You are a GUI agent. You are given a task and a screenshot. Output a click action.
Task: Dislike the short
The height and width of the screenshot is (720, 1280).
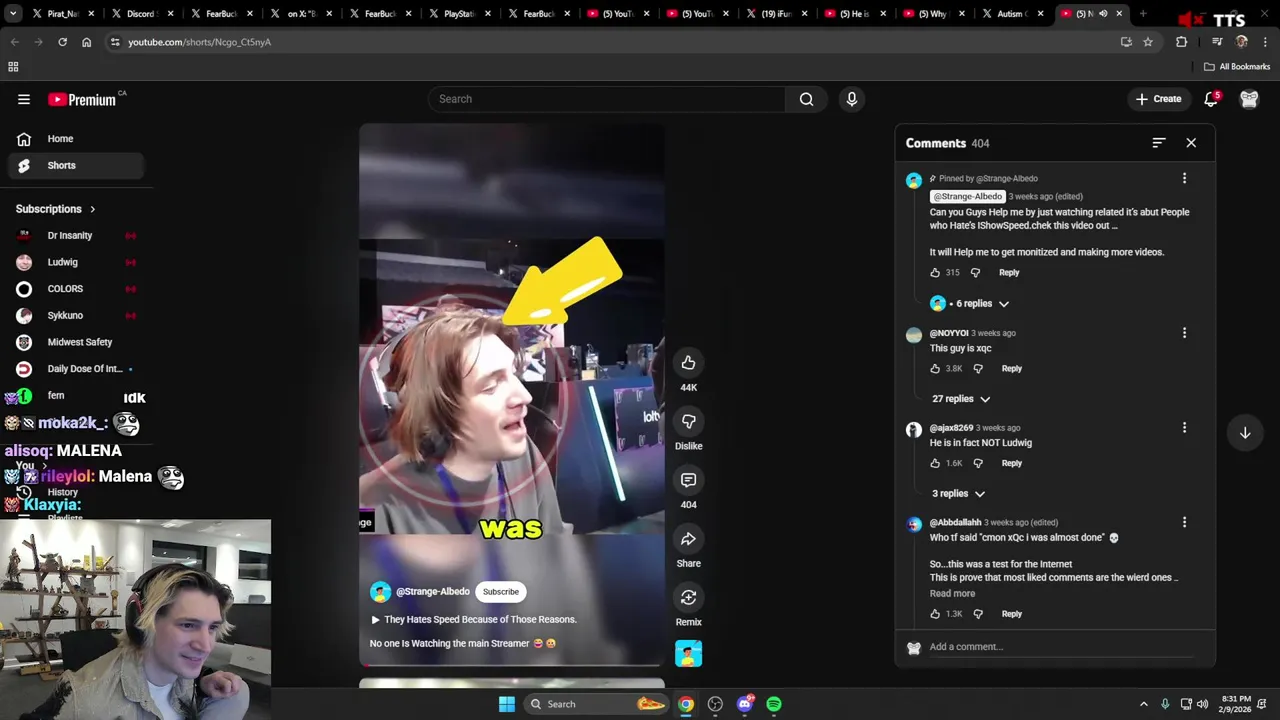pyautogui.click(x=688, y=421)
